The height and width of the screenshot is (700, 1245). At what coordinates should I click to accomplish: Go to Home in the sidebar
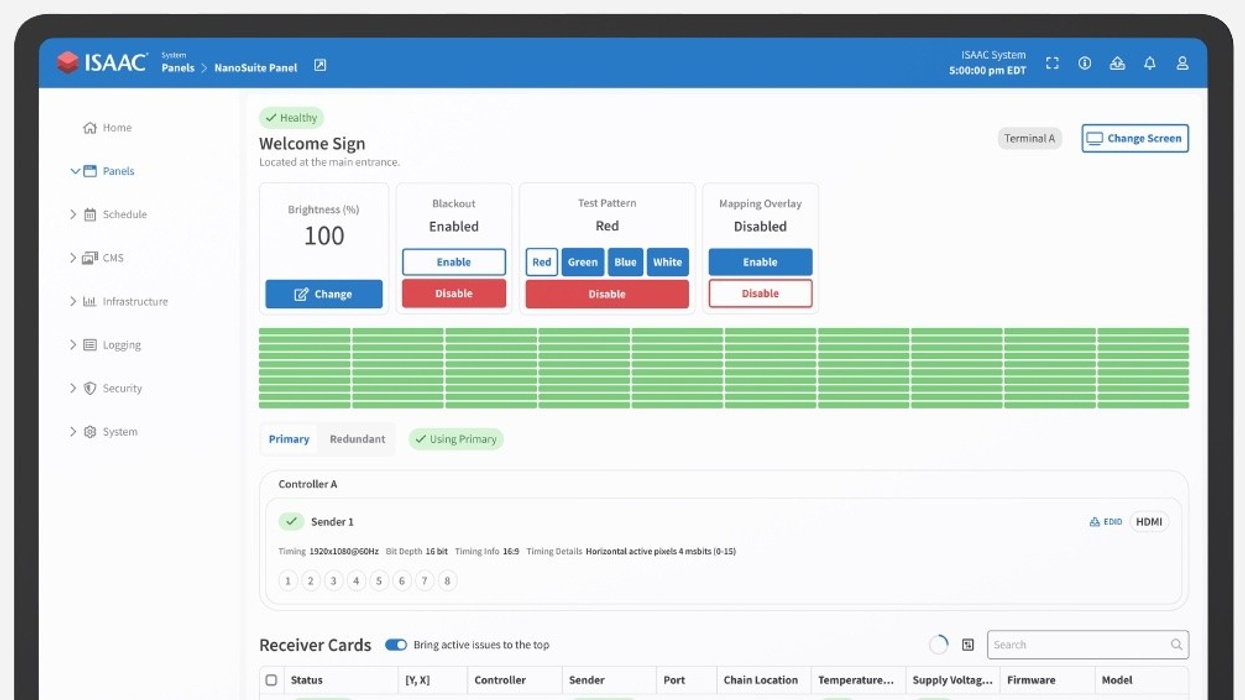(116, 128)
